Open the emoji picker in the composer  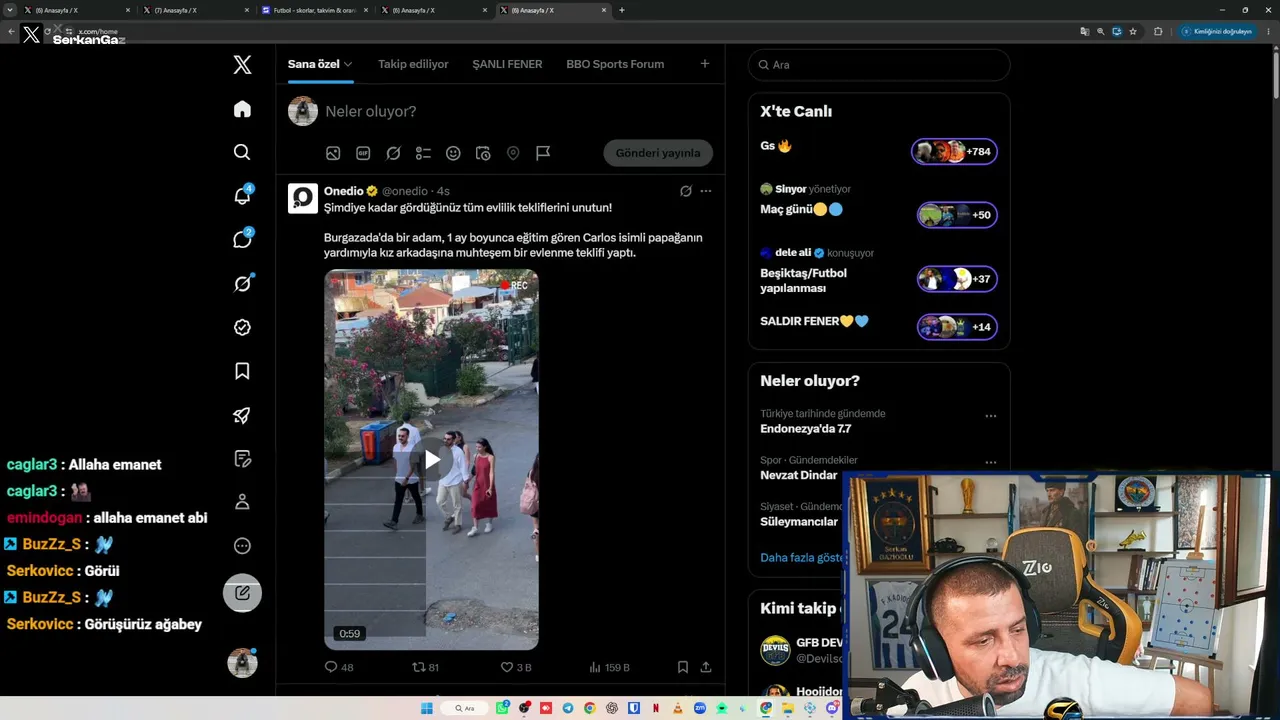(453, 153)
